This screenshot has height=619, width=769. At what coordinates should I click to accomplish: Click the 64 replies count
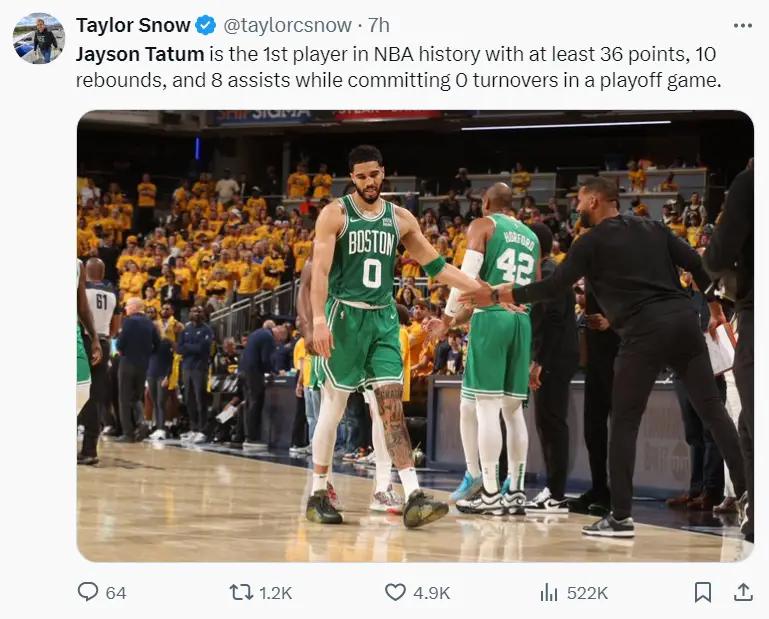pyautogui.click(x=116, y=593)
